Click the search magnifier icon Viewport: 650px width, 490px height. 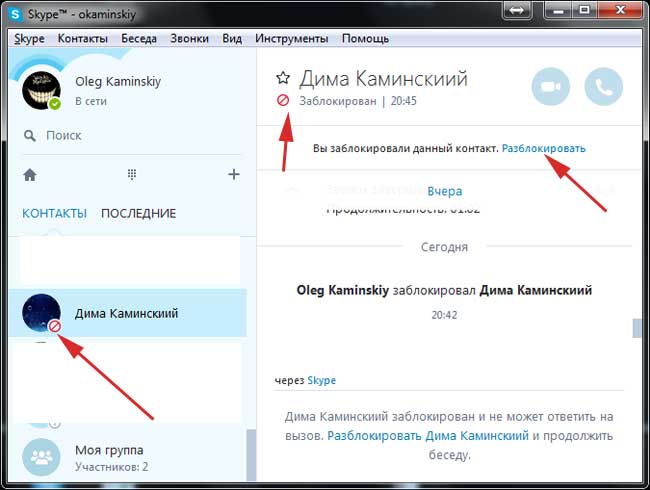click(30, 135)
